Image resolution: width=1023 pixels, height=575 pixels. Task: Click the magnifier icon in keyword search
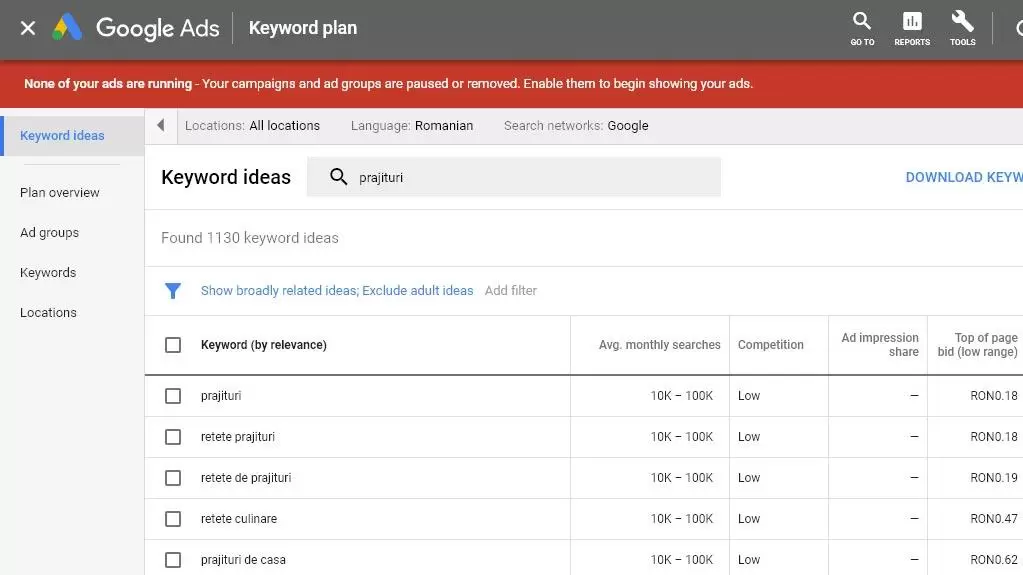point(339,177)
